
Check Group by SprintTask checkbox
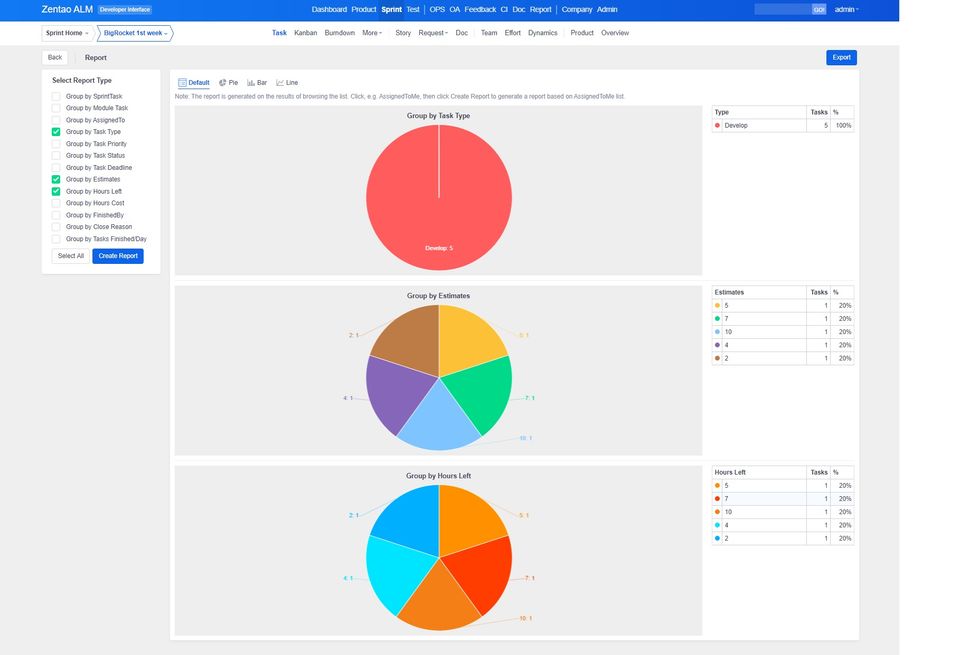tap(56, 96)
